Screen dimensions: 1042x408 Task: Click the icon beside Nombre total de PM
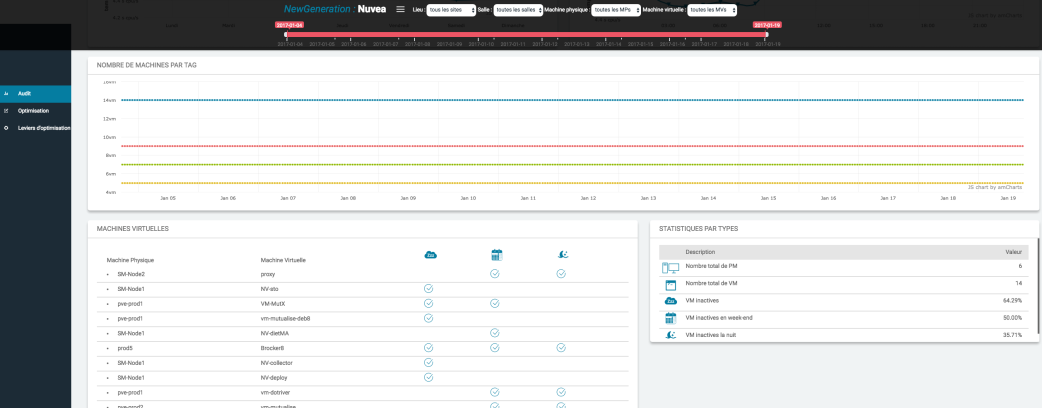pyautogui.click(x=671, y=268)
